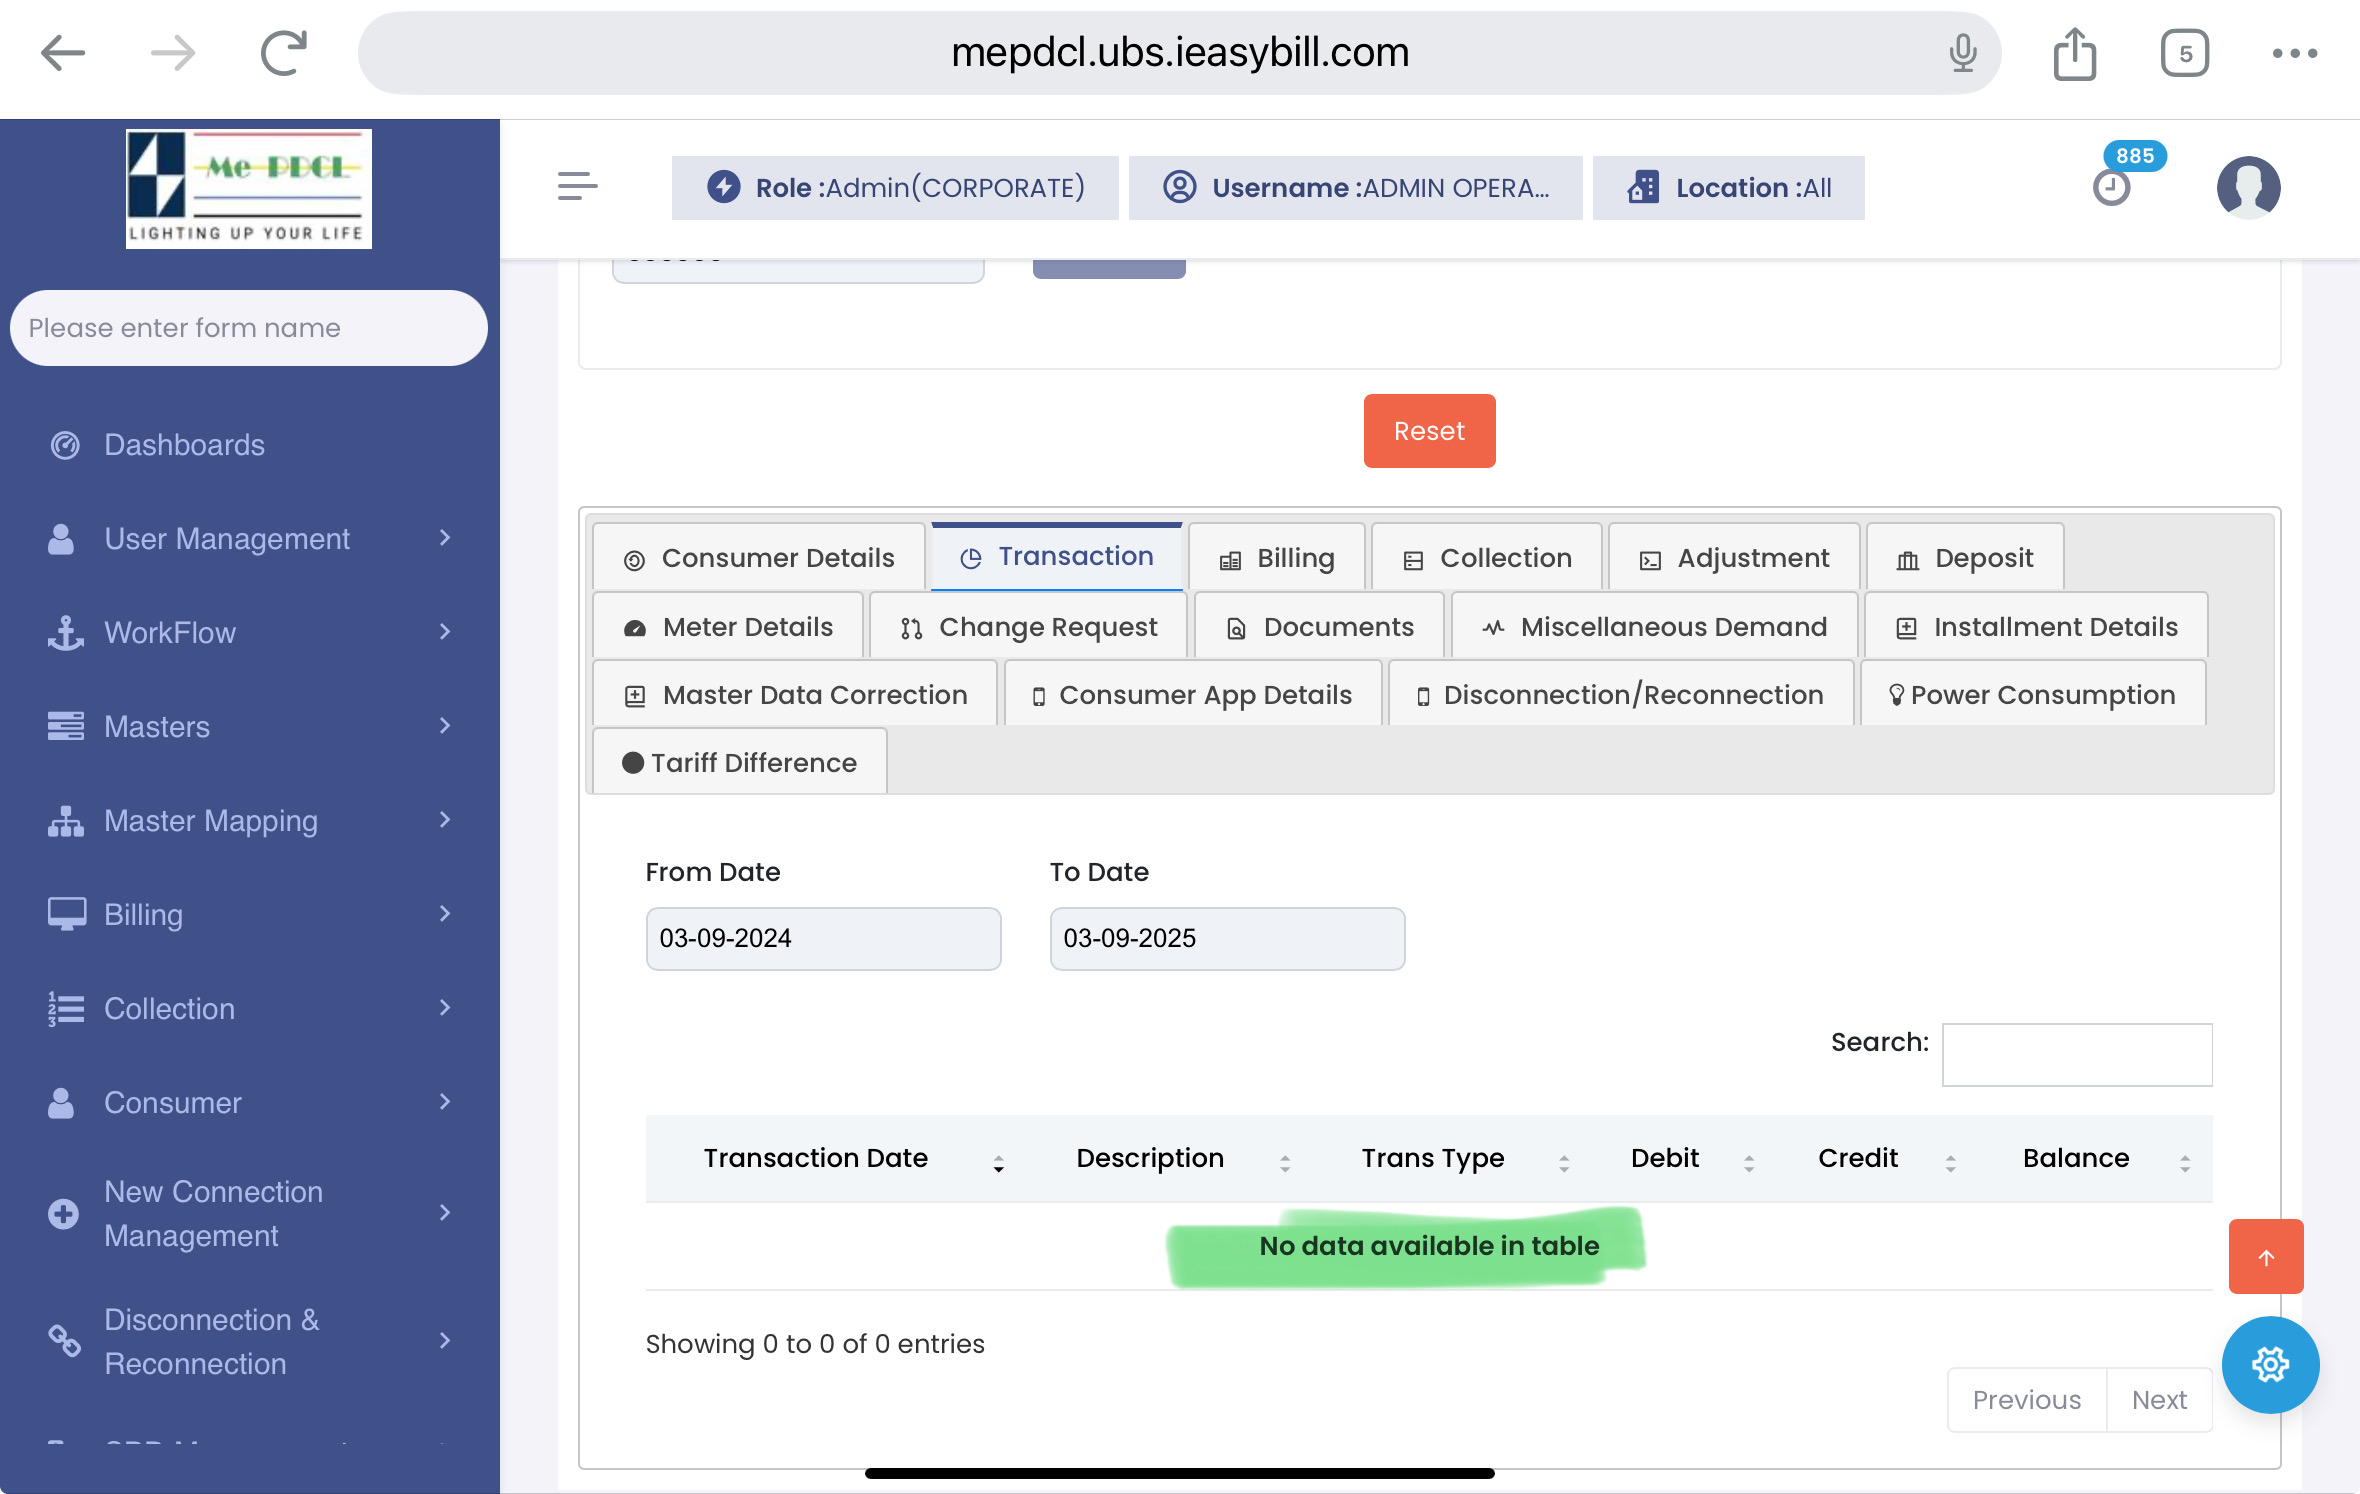Click the browser reload icon

[x=283, y=53]
